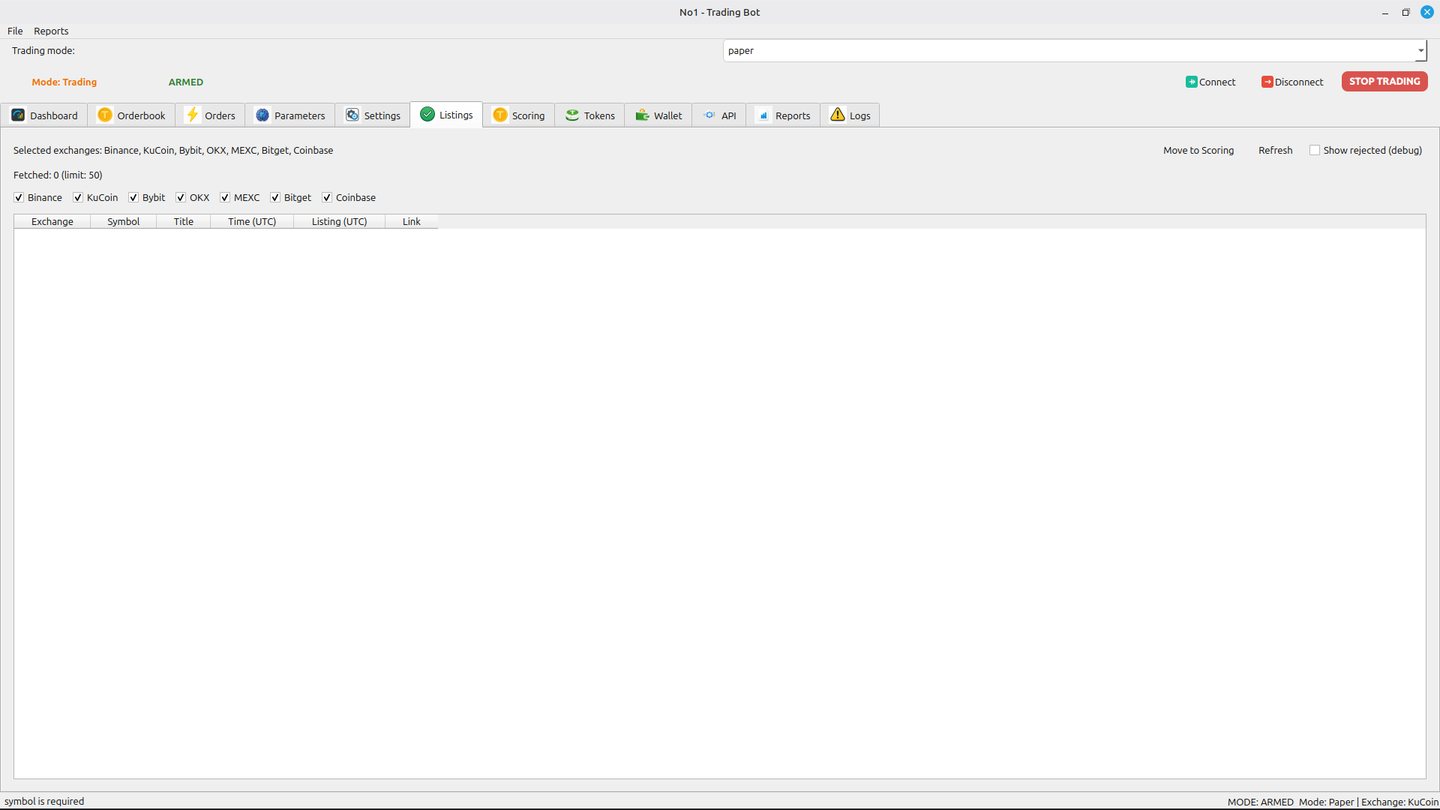The image size is (1440, 810).
Task: Switch to the Scoring tab
Action: [519, 115]
